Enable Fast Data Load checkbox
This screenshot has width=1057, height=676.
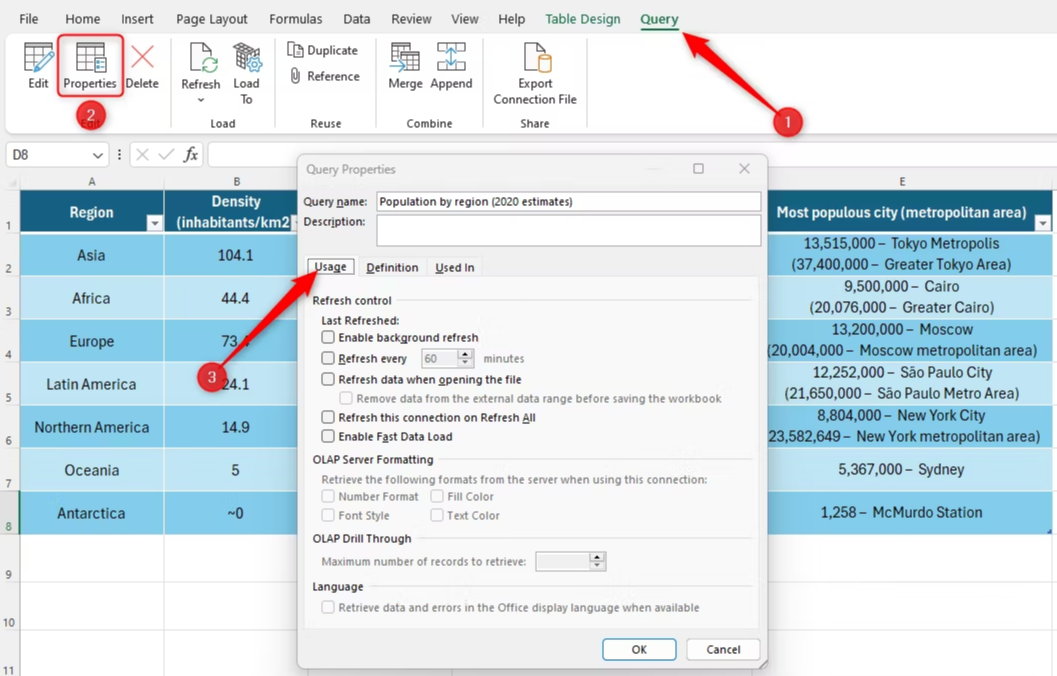(x=328, y=436)
